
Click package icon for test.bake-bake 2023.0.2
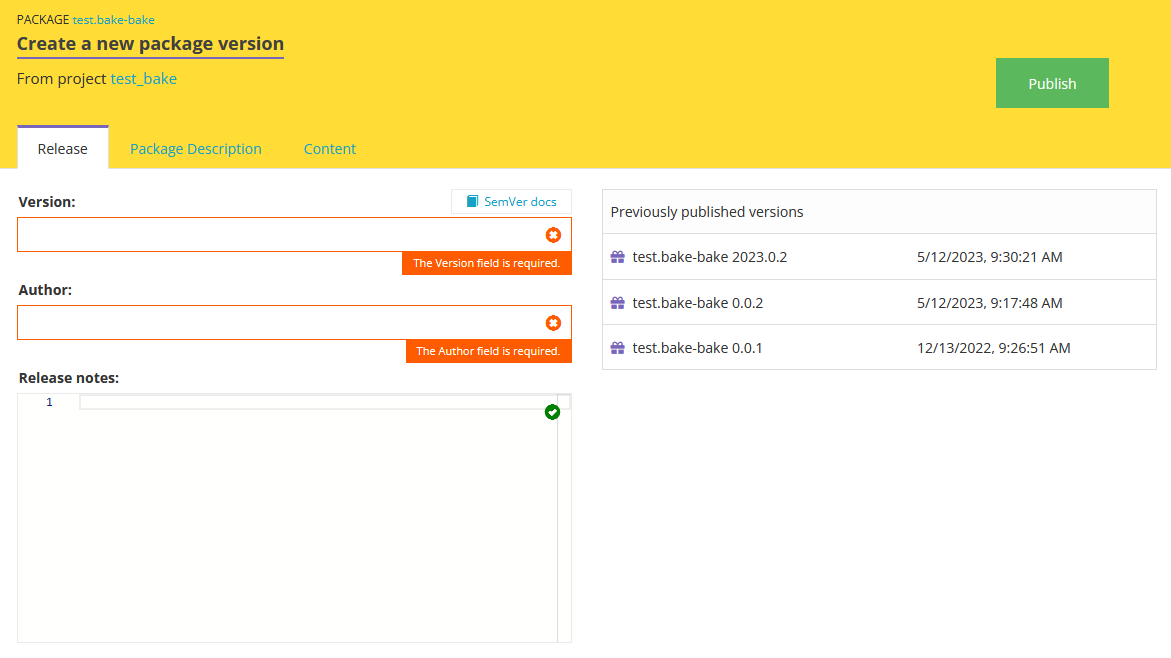click(618, 257)
